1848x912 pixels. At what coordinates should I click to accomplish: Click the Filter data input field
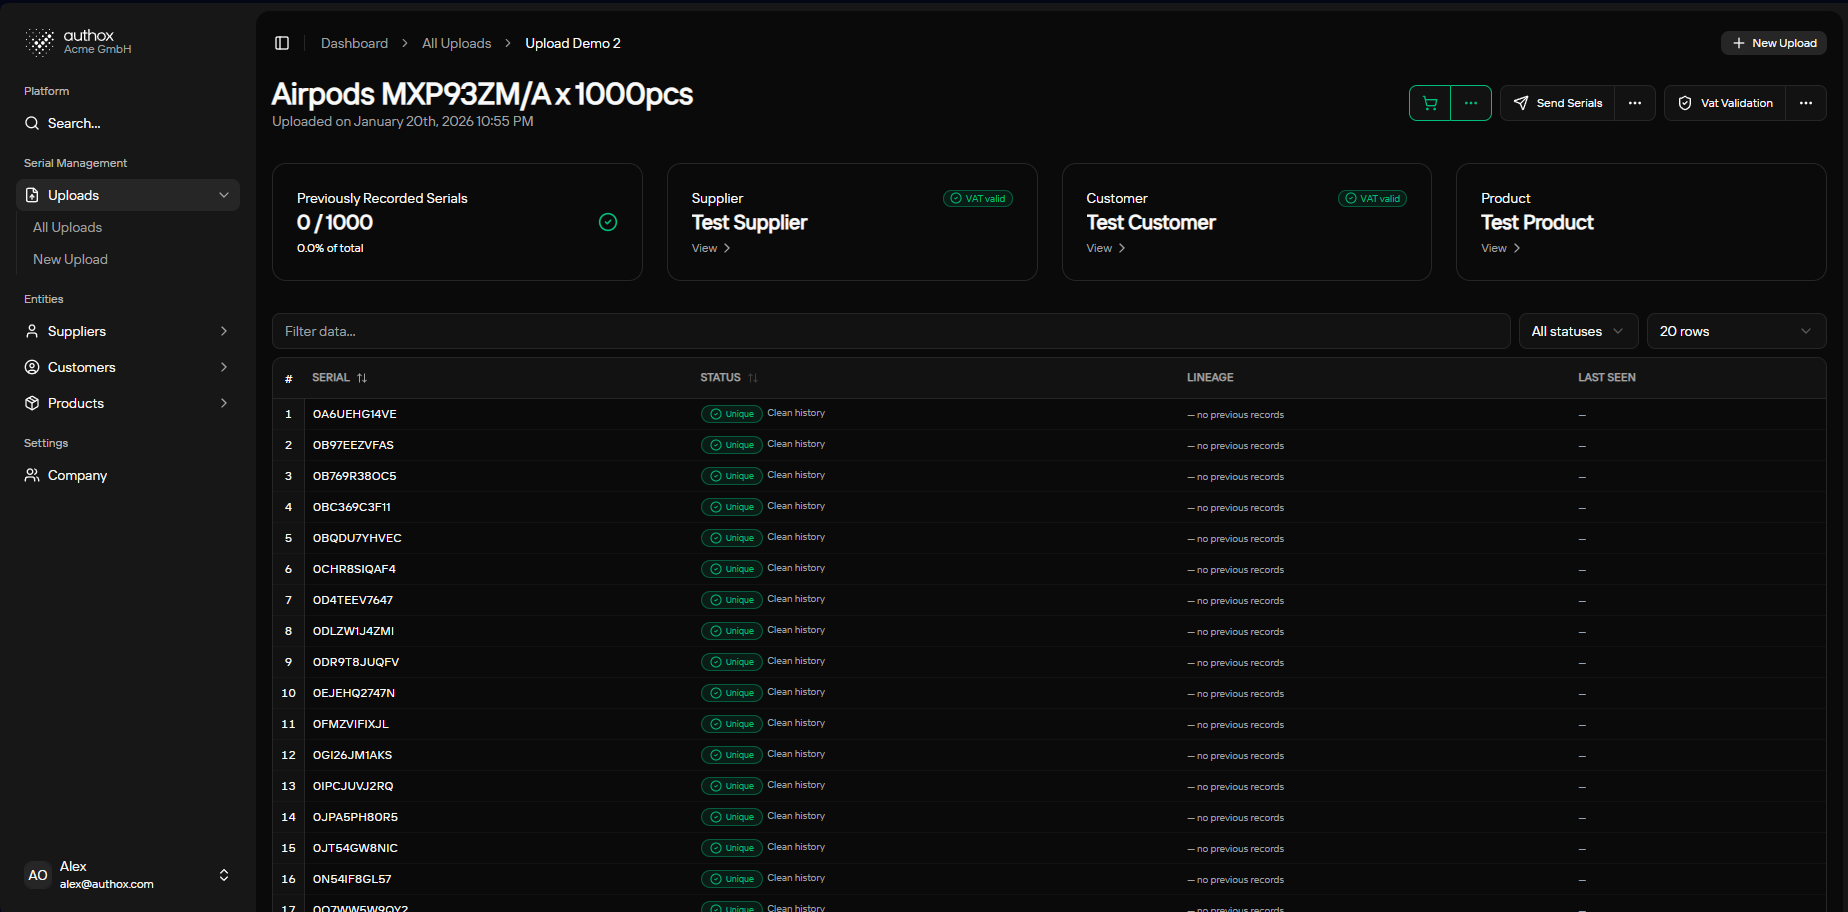[x=890, y=331]
